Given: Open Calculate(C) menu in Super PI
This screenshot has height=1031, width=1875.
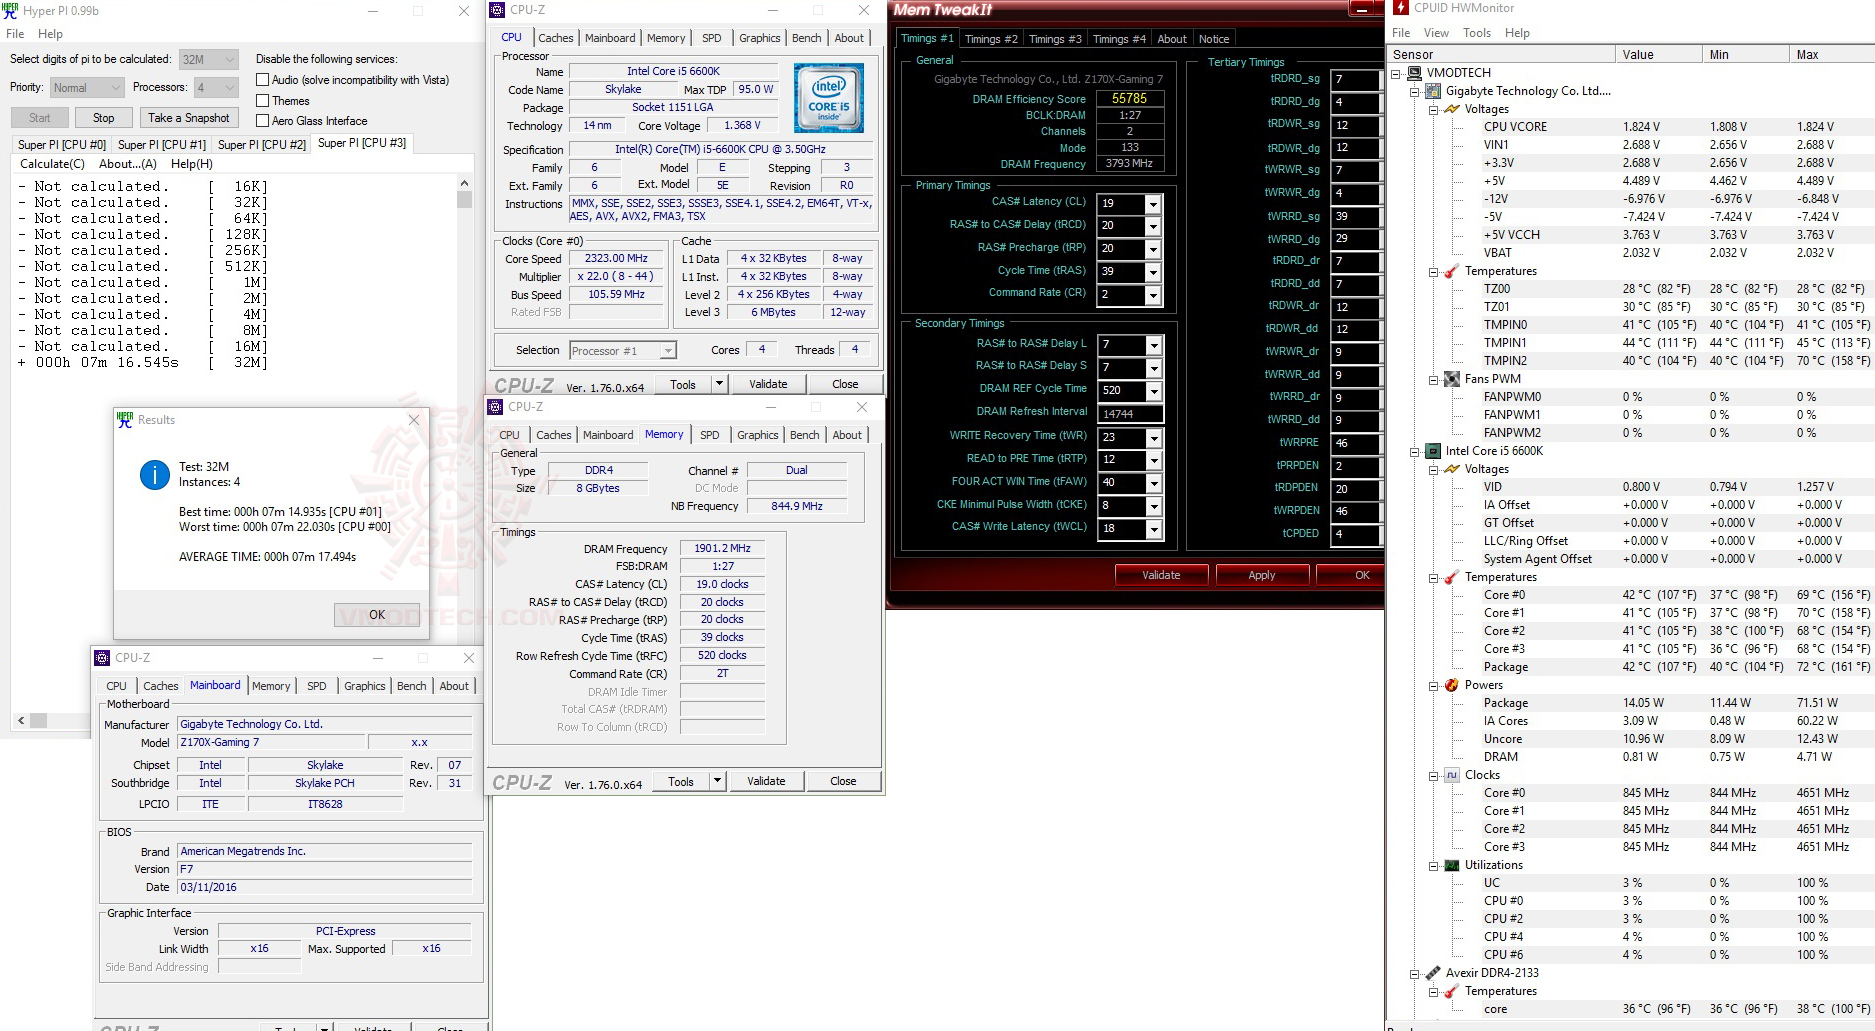Looking at the screenshot, I should coord(53,164).
